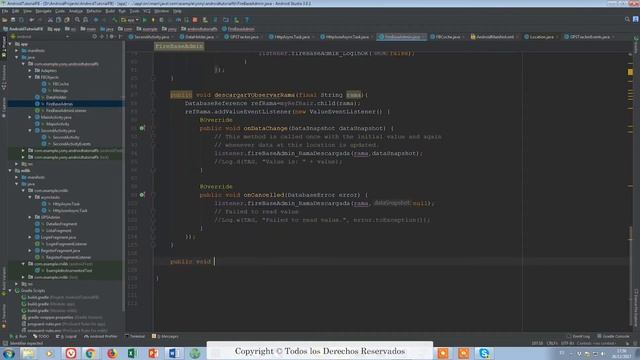Click the yellow warning marker on error stripe
Screen dimensions: 640x360
coord(630,72)
